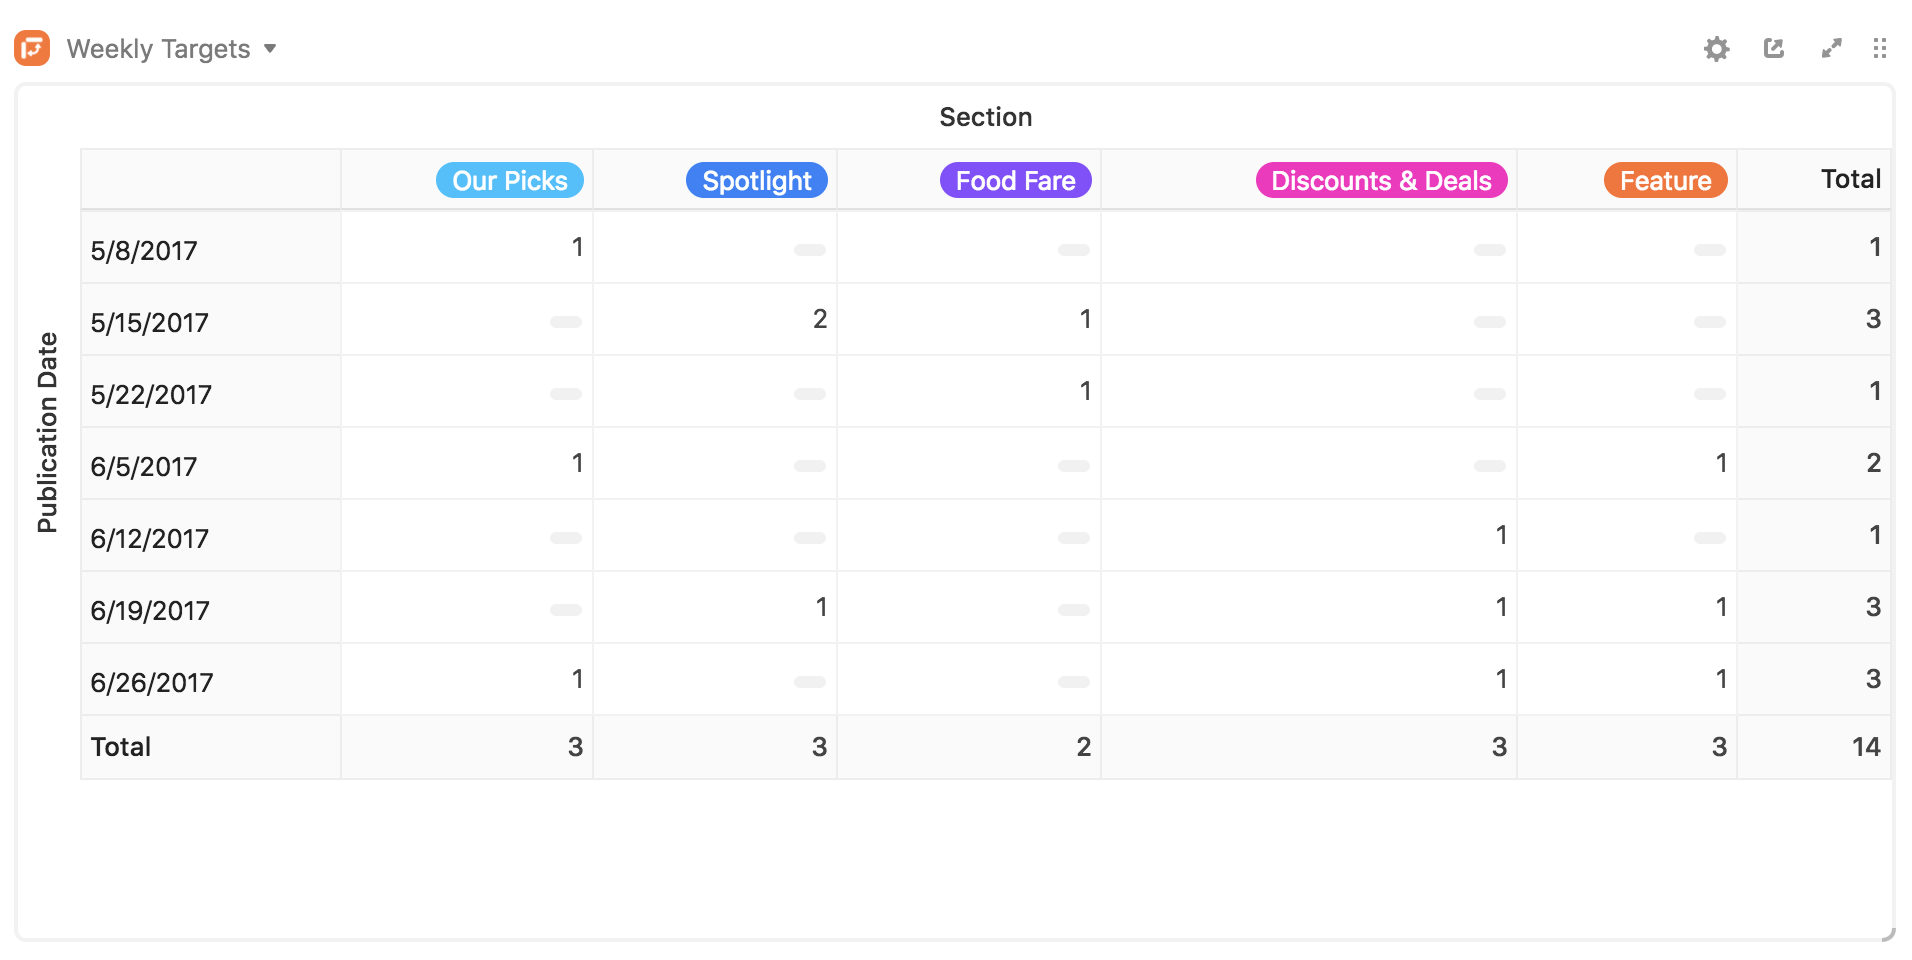The width and height of the screenshot is (1912, 960).
Task: Open Discounts & Deals count for 6/12/2017
Action: click(1501, 535)
